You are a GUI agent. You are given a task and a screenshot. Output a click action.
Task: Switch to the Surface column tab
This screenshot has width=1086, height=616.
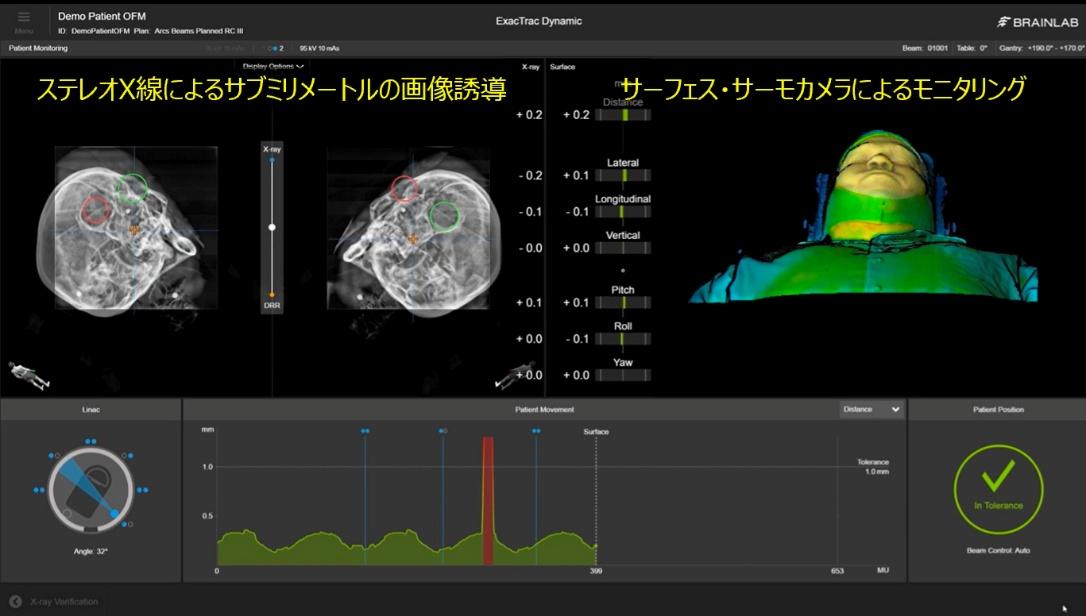(563, 66)
